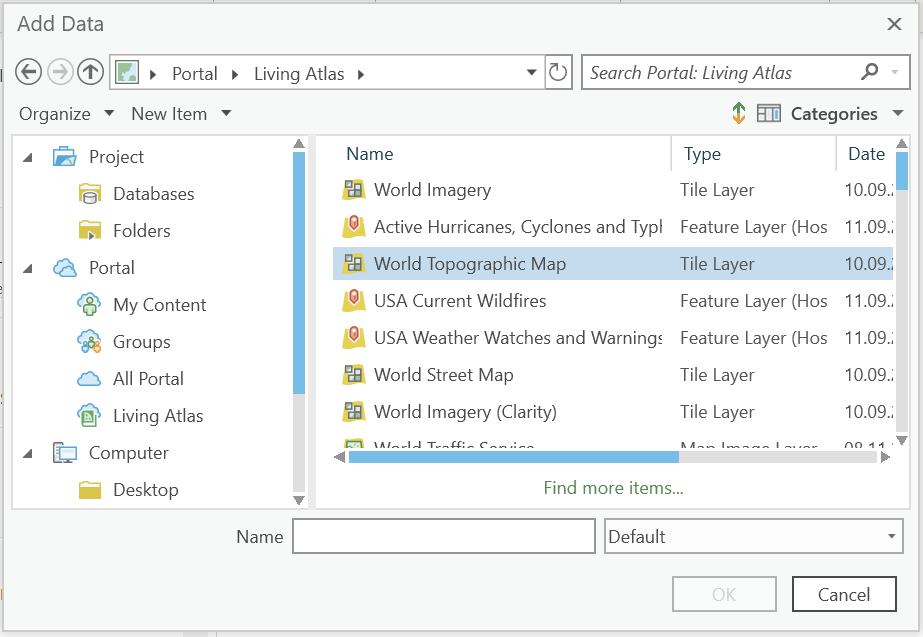
Task: Click the search magnifier icon
Action: (869, 72)
